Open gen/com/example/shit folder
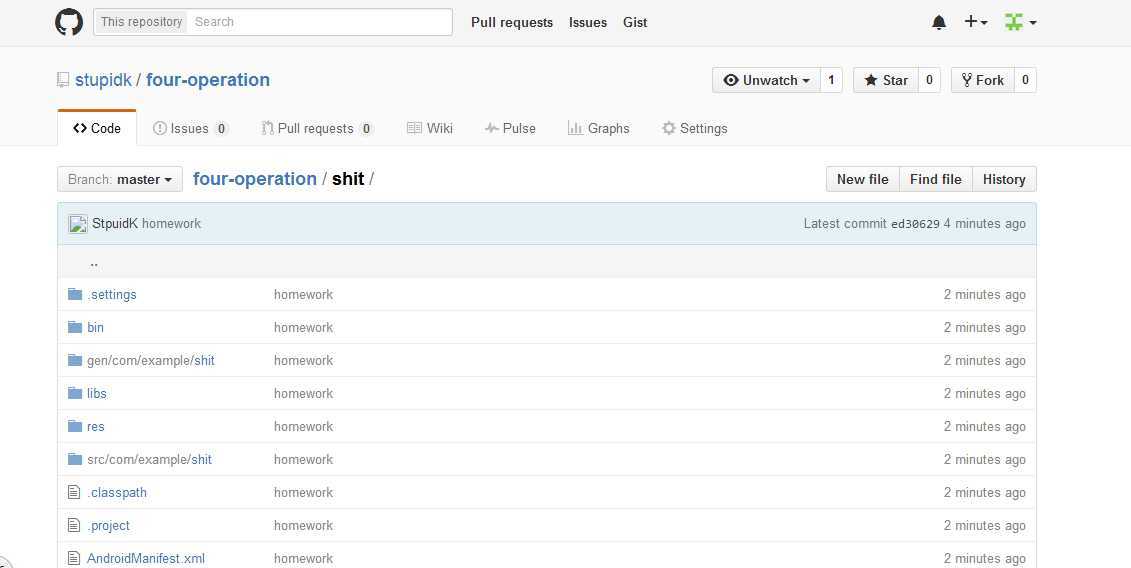Viewport: 1131px width, 568px height. [151, 360]
